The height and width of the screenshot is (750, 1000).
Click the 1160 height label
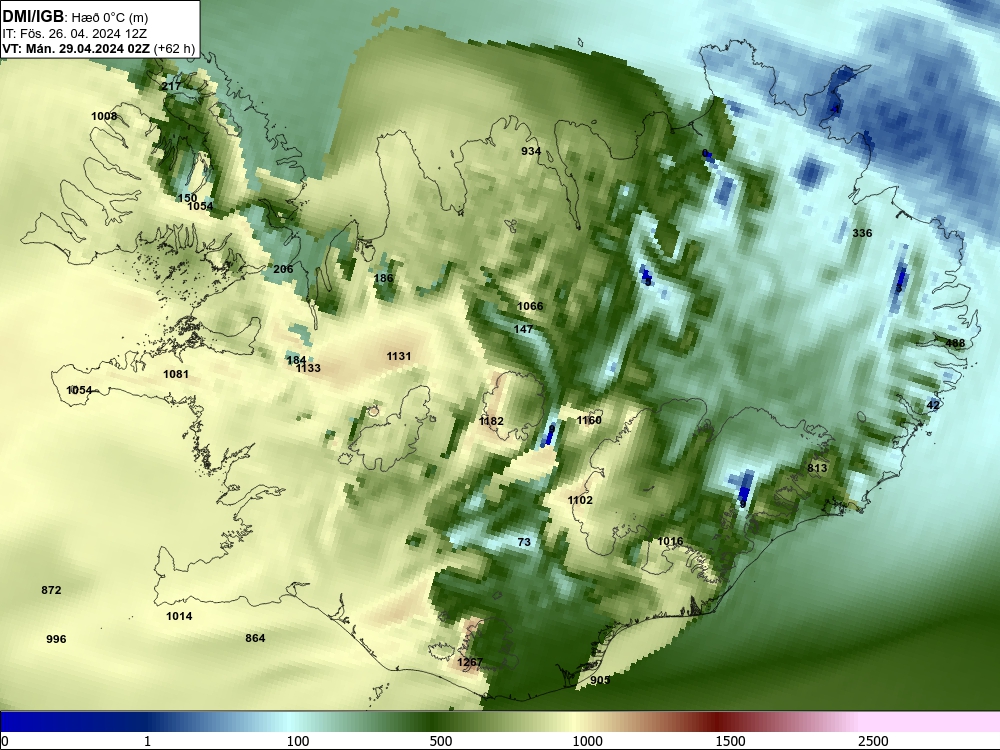589,420
